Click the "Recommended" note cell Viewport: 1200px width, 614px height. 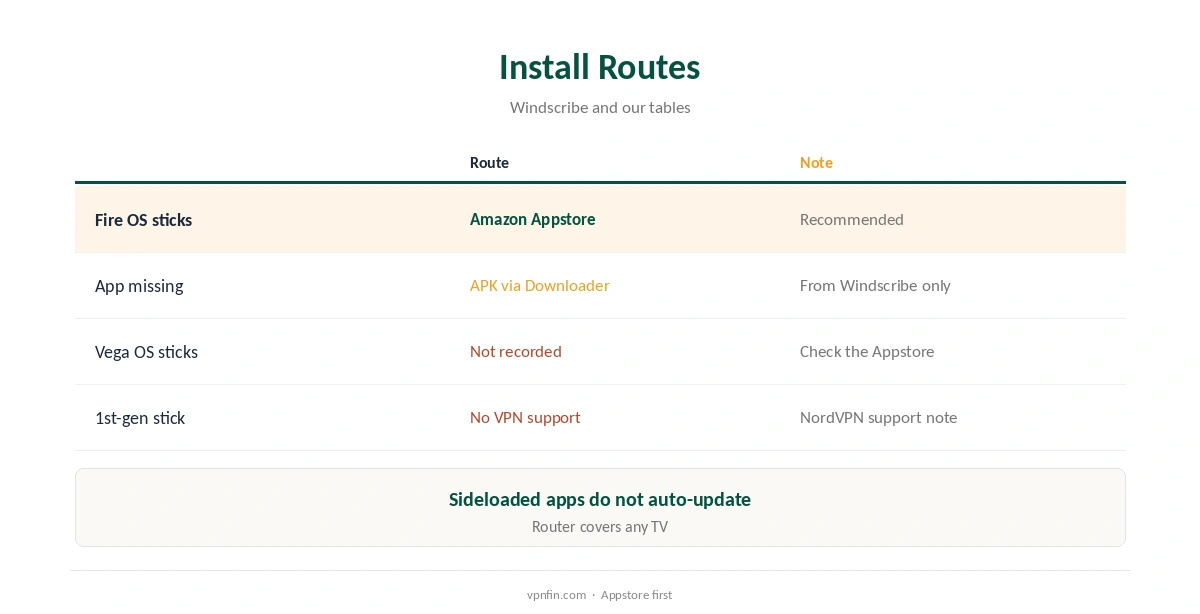[851, 219]
